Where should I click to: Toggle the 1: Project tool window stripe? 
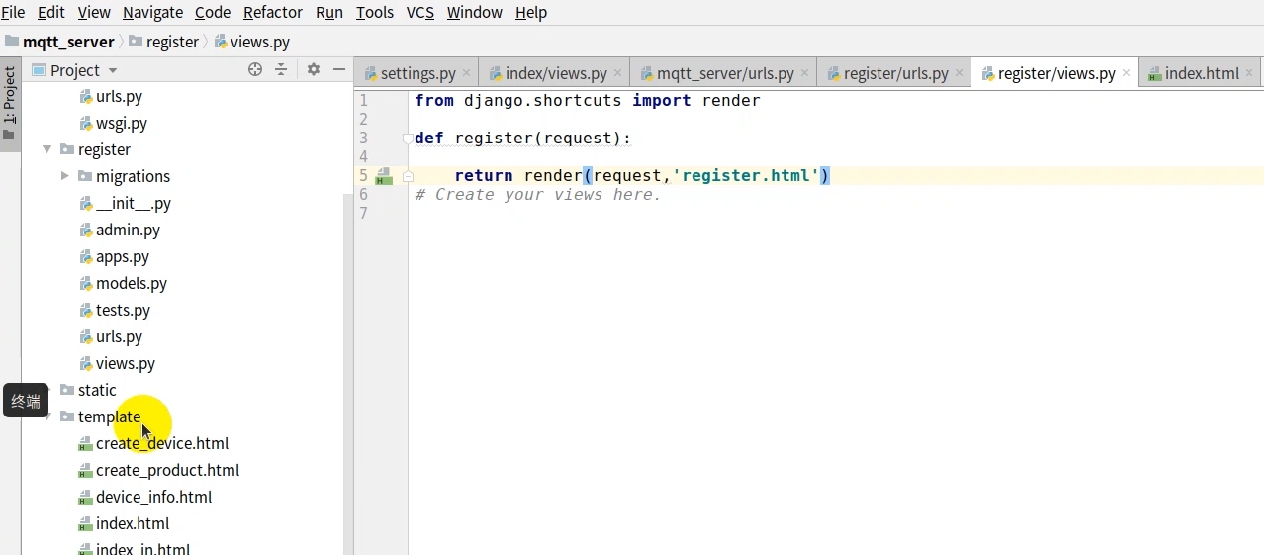[x=10, y=103]
